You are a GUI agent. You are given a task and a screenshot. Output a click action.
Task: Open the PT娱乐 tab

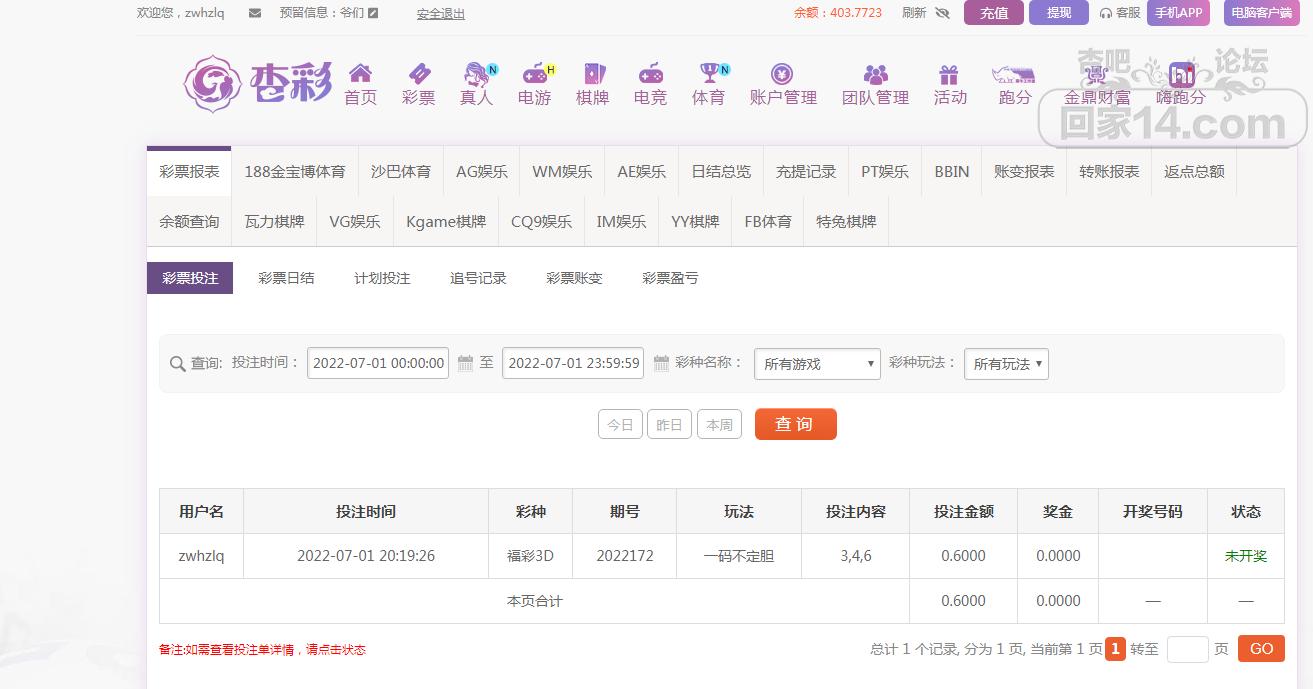[885, 171]
